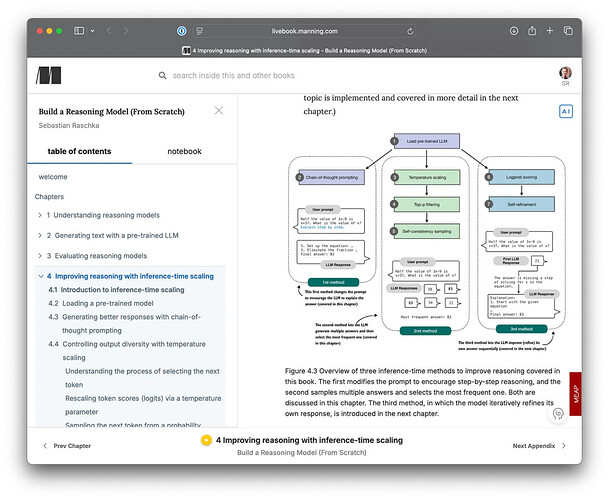
Task: Switch to the notebook tab
Action: (184, 151)
